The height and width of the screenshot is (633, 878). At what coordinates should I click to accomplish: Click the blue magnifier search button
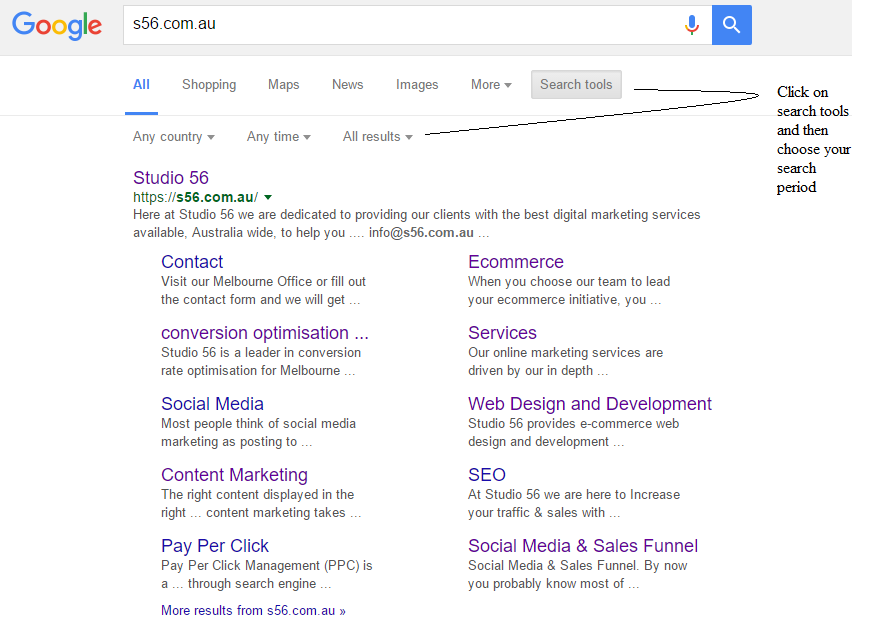[x=731, y=25]
